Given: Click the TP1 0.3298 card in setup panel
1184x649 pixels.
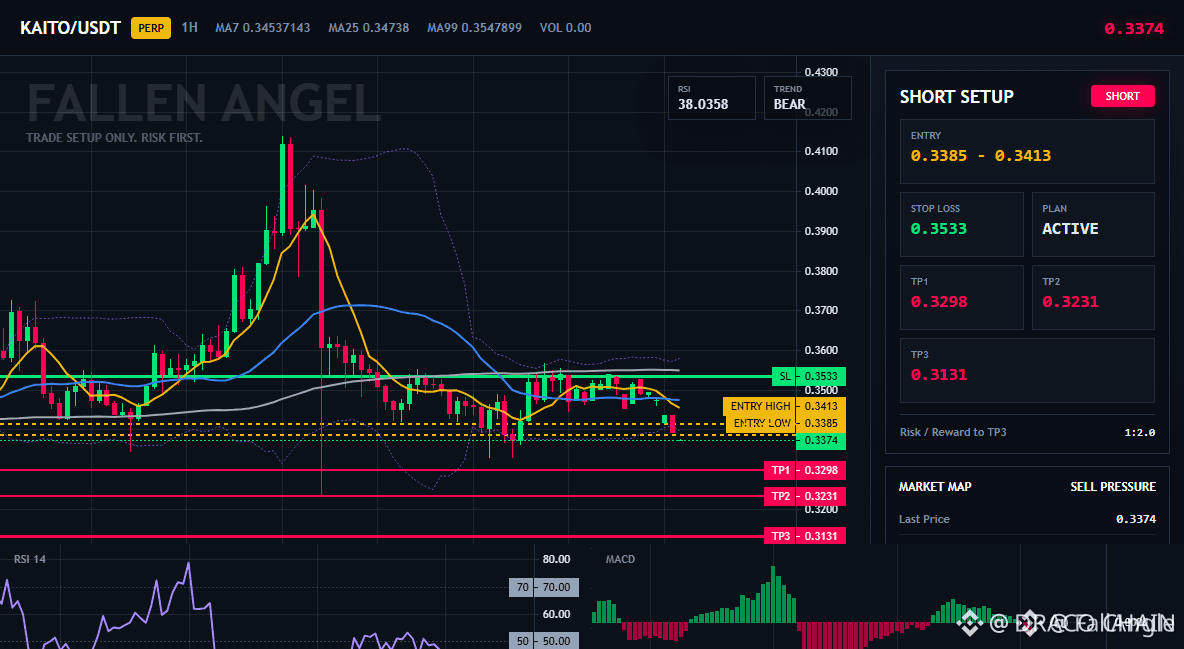Looking at the screenshot, I should (961, 297).
